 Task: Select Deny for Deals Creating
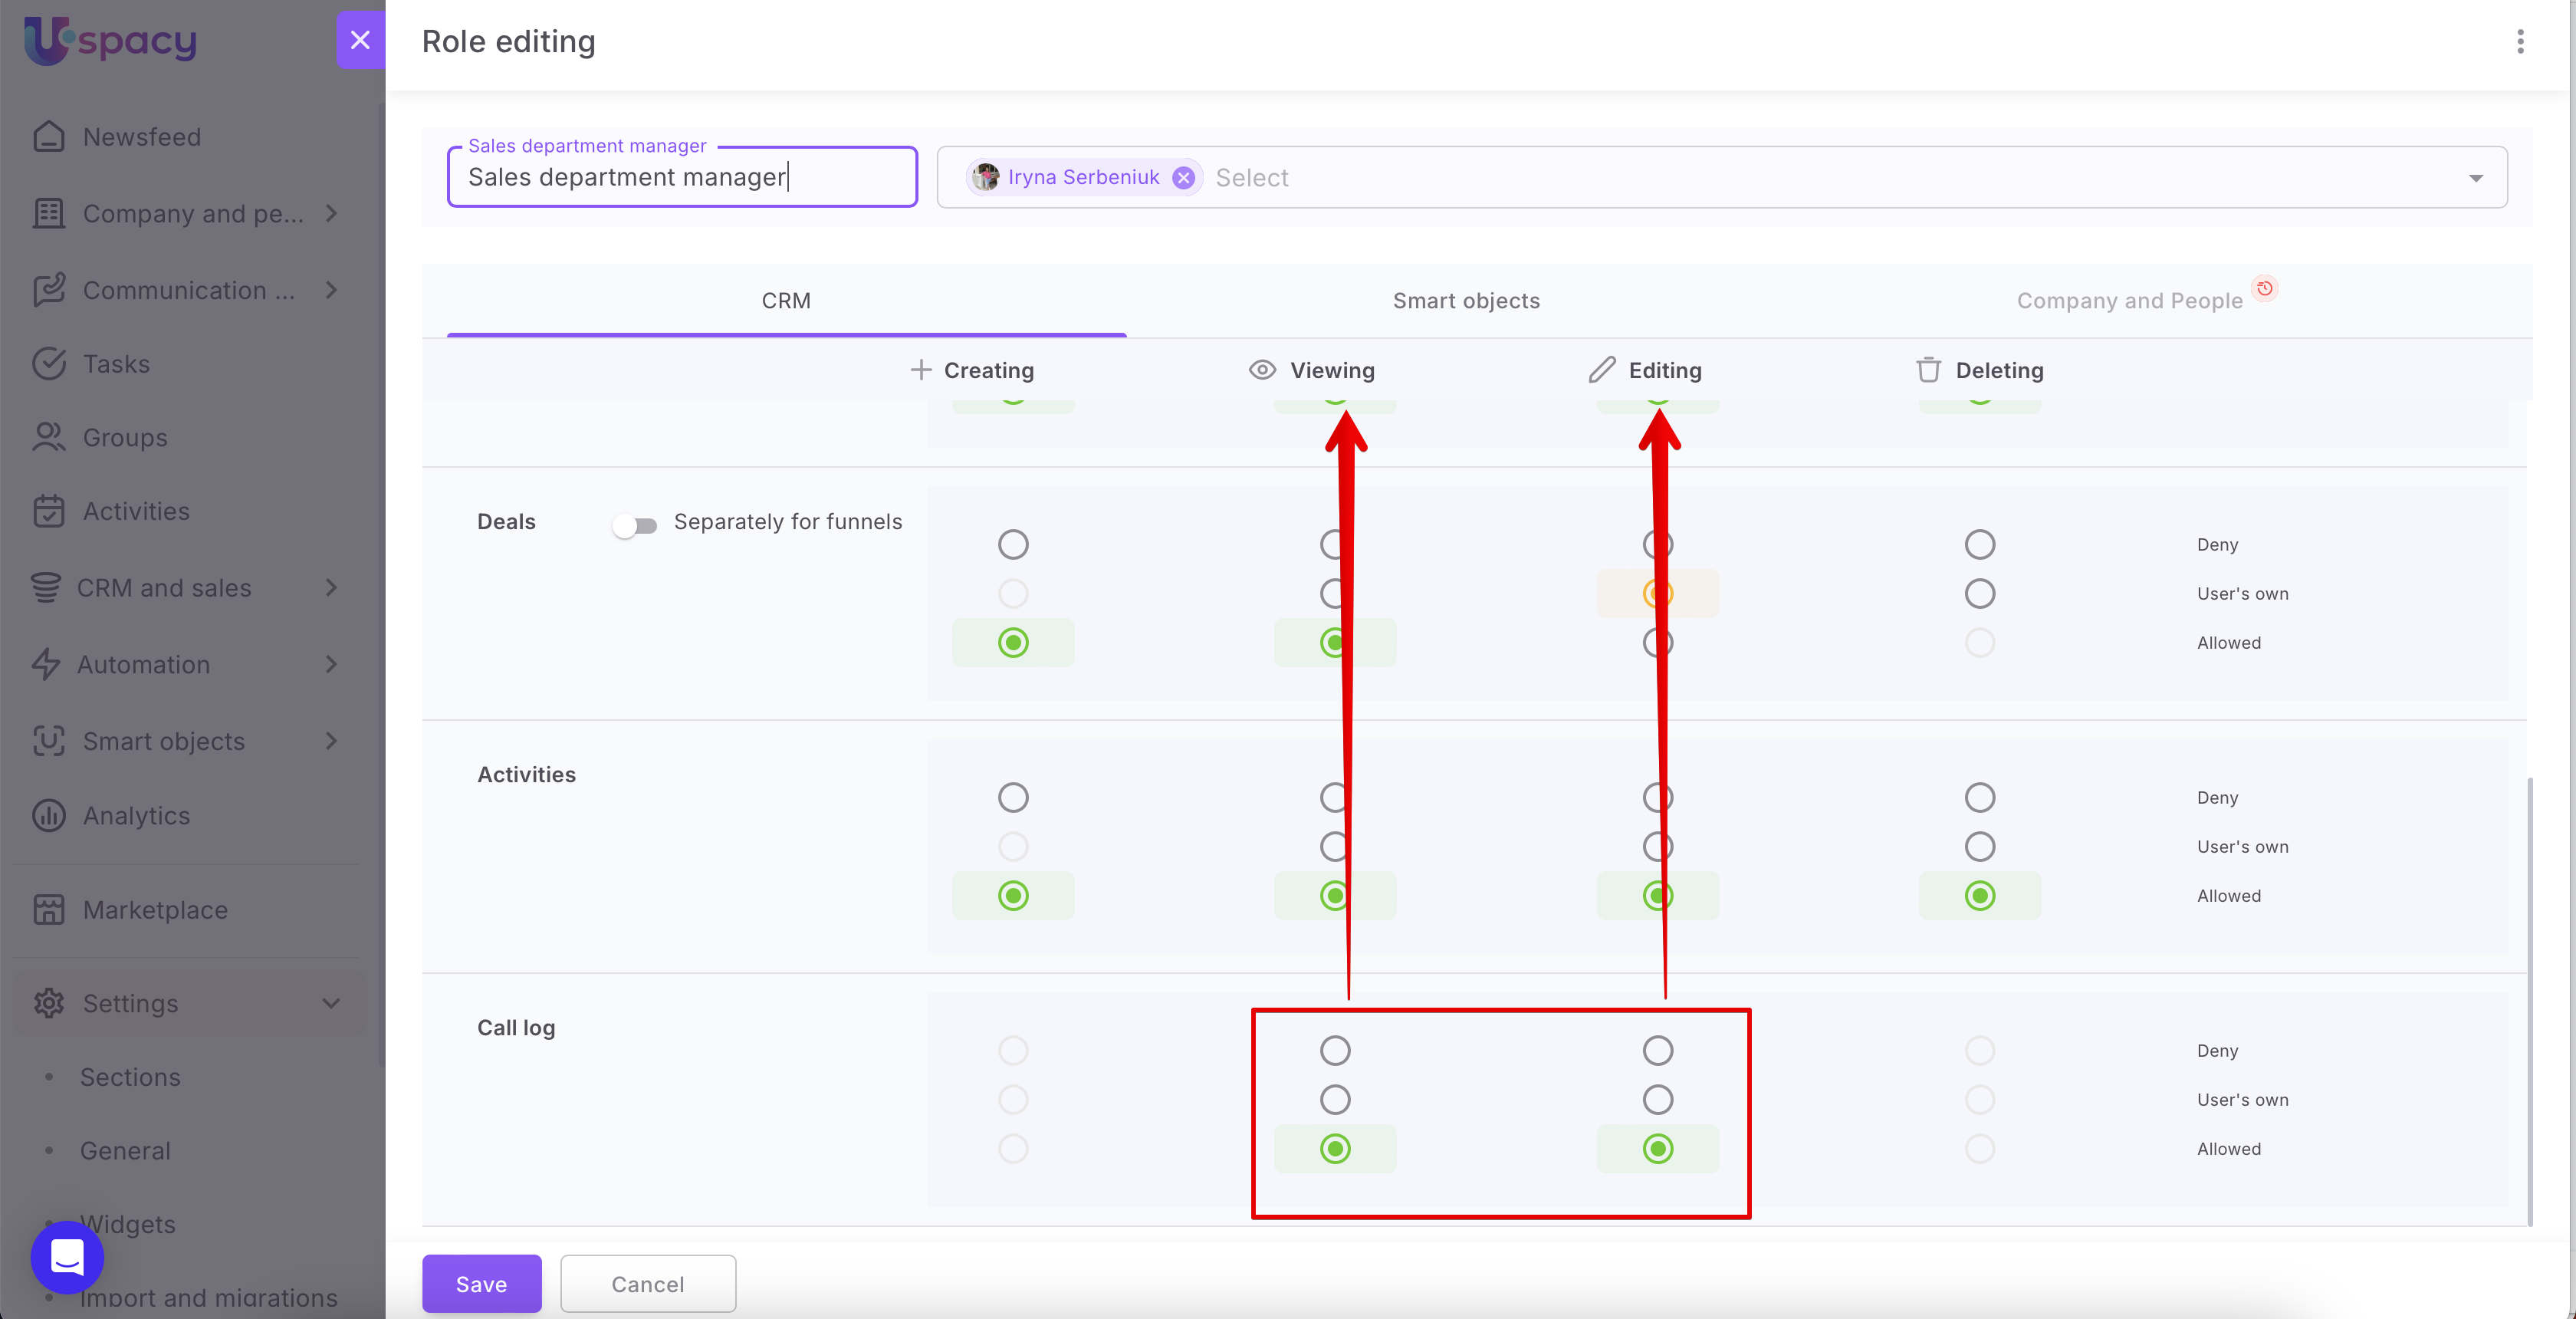(x=1013, y=545)
